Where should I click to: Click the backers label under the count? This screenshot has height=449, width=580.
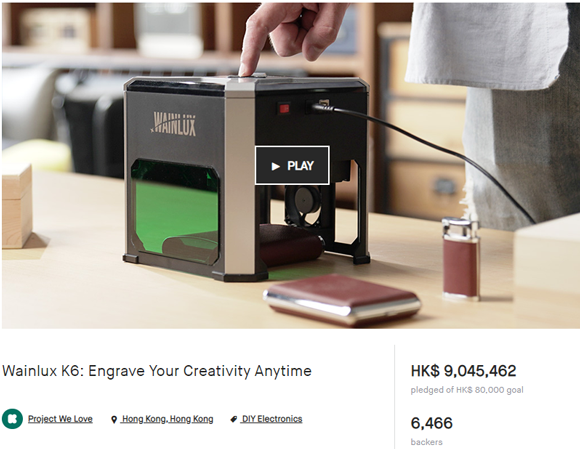coord(426,442)
